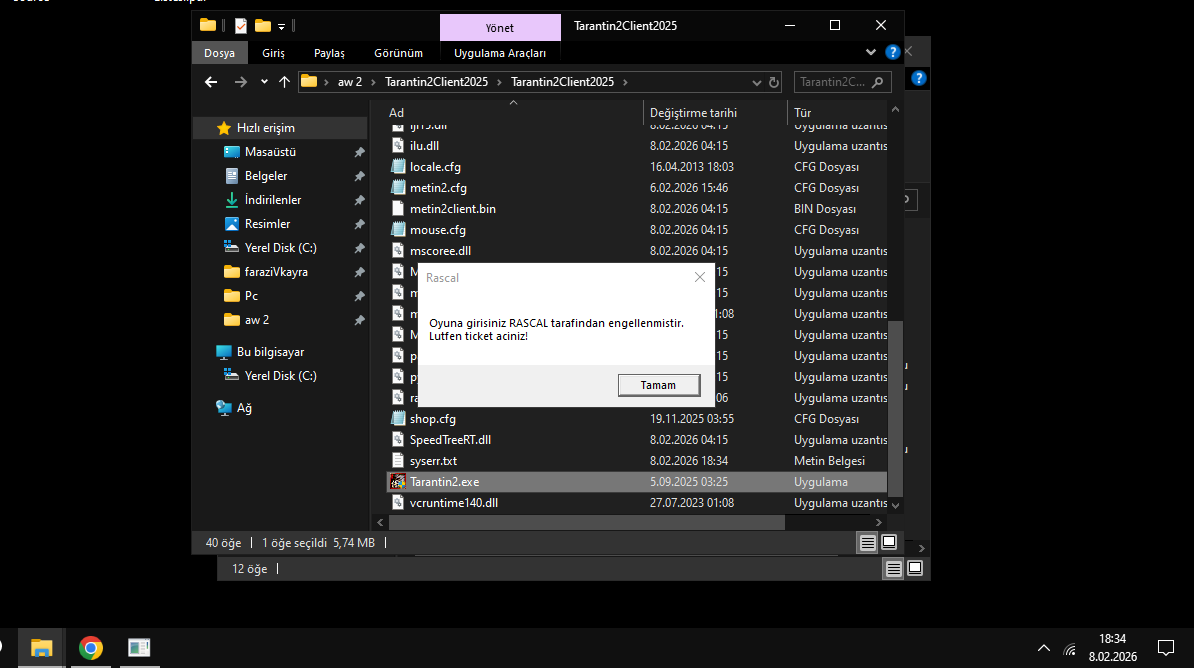
Task: Select Ağ in navigation pane
Action: tap(244, 408)
